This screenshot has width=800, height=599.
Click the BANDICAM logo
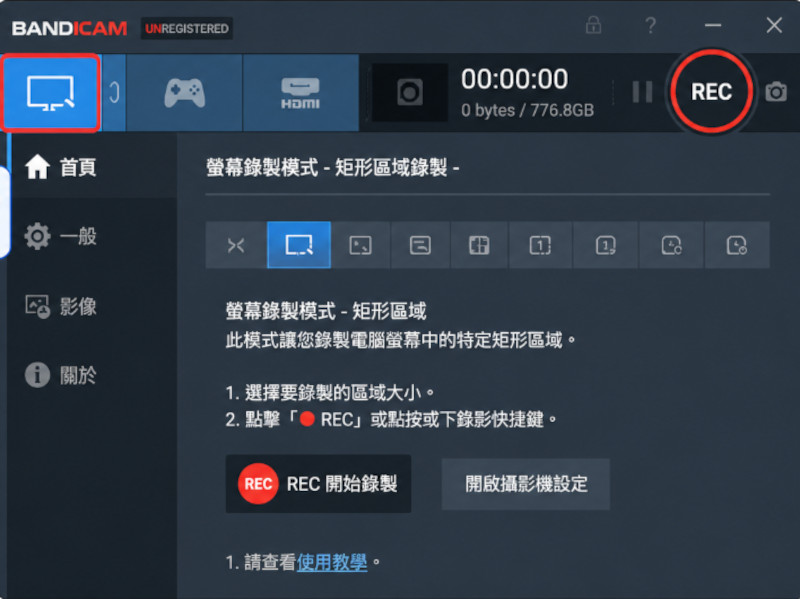click(69, 29)
